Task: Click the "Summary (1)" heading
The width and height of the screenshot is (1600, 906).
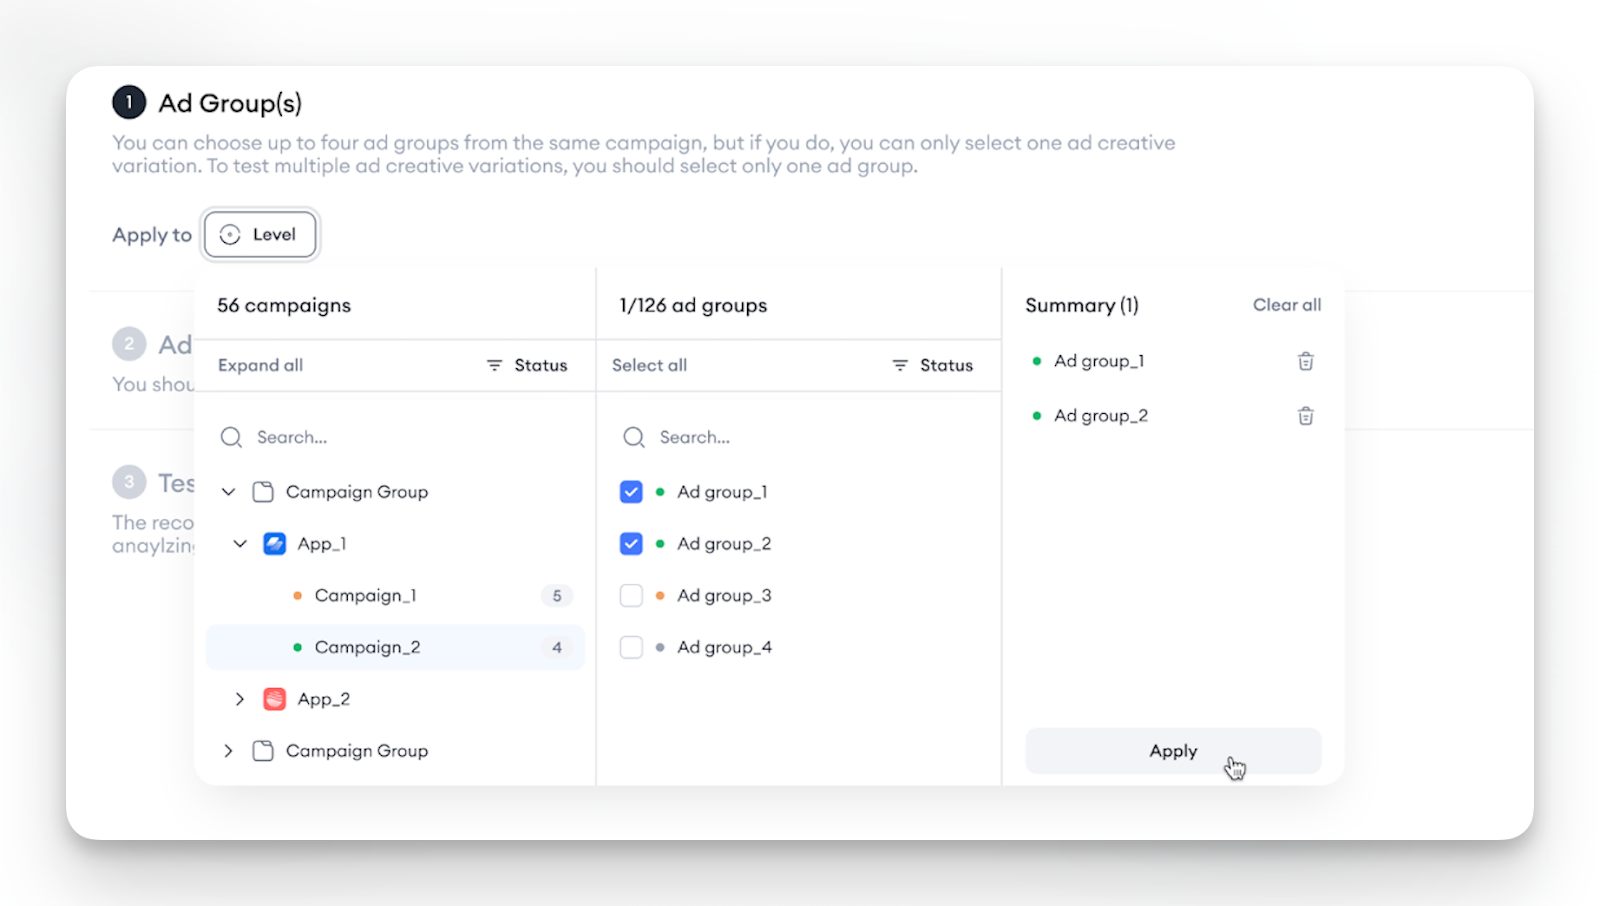Action: tap(1082, 305)
